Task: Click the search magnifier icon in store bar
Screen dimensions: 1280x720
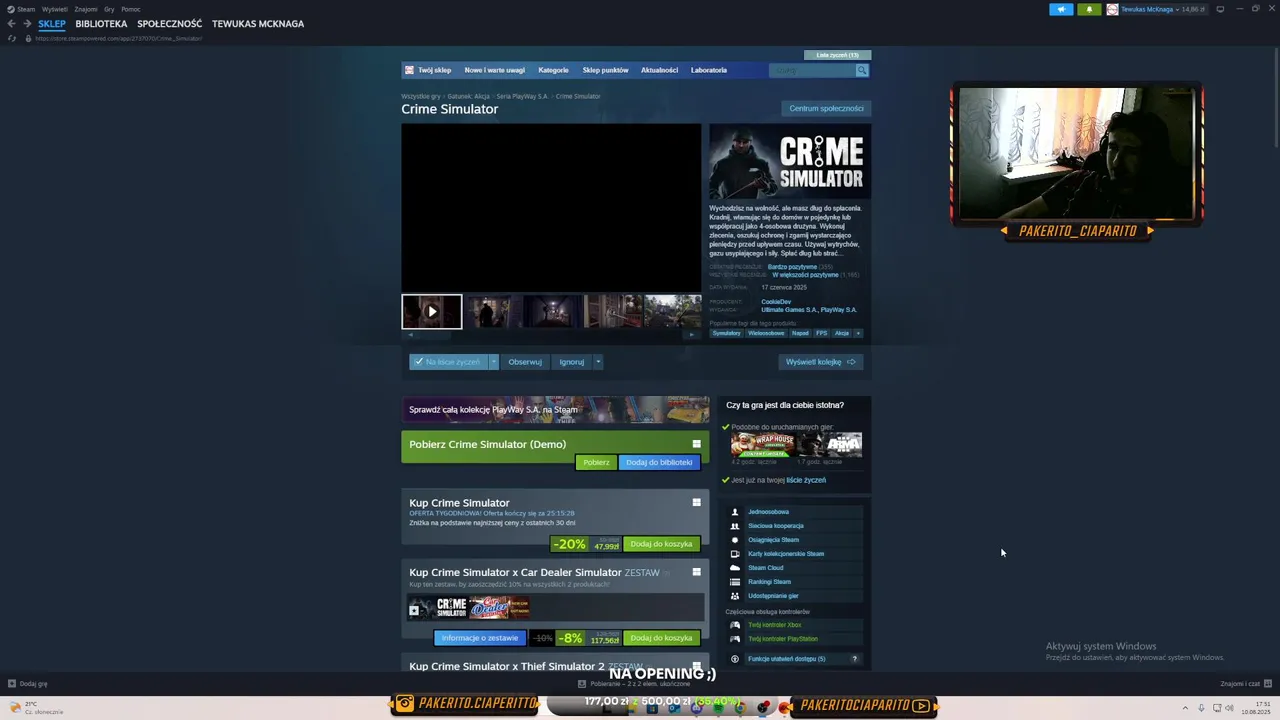Action: pos(862,70)
